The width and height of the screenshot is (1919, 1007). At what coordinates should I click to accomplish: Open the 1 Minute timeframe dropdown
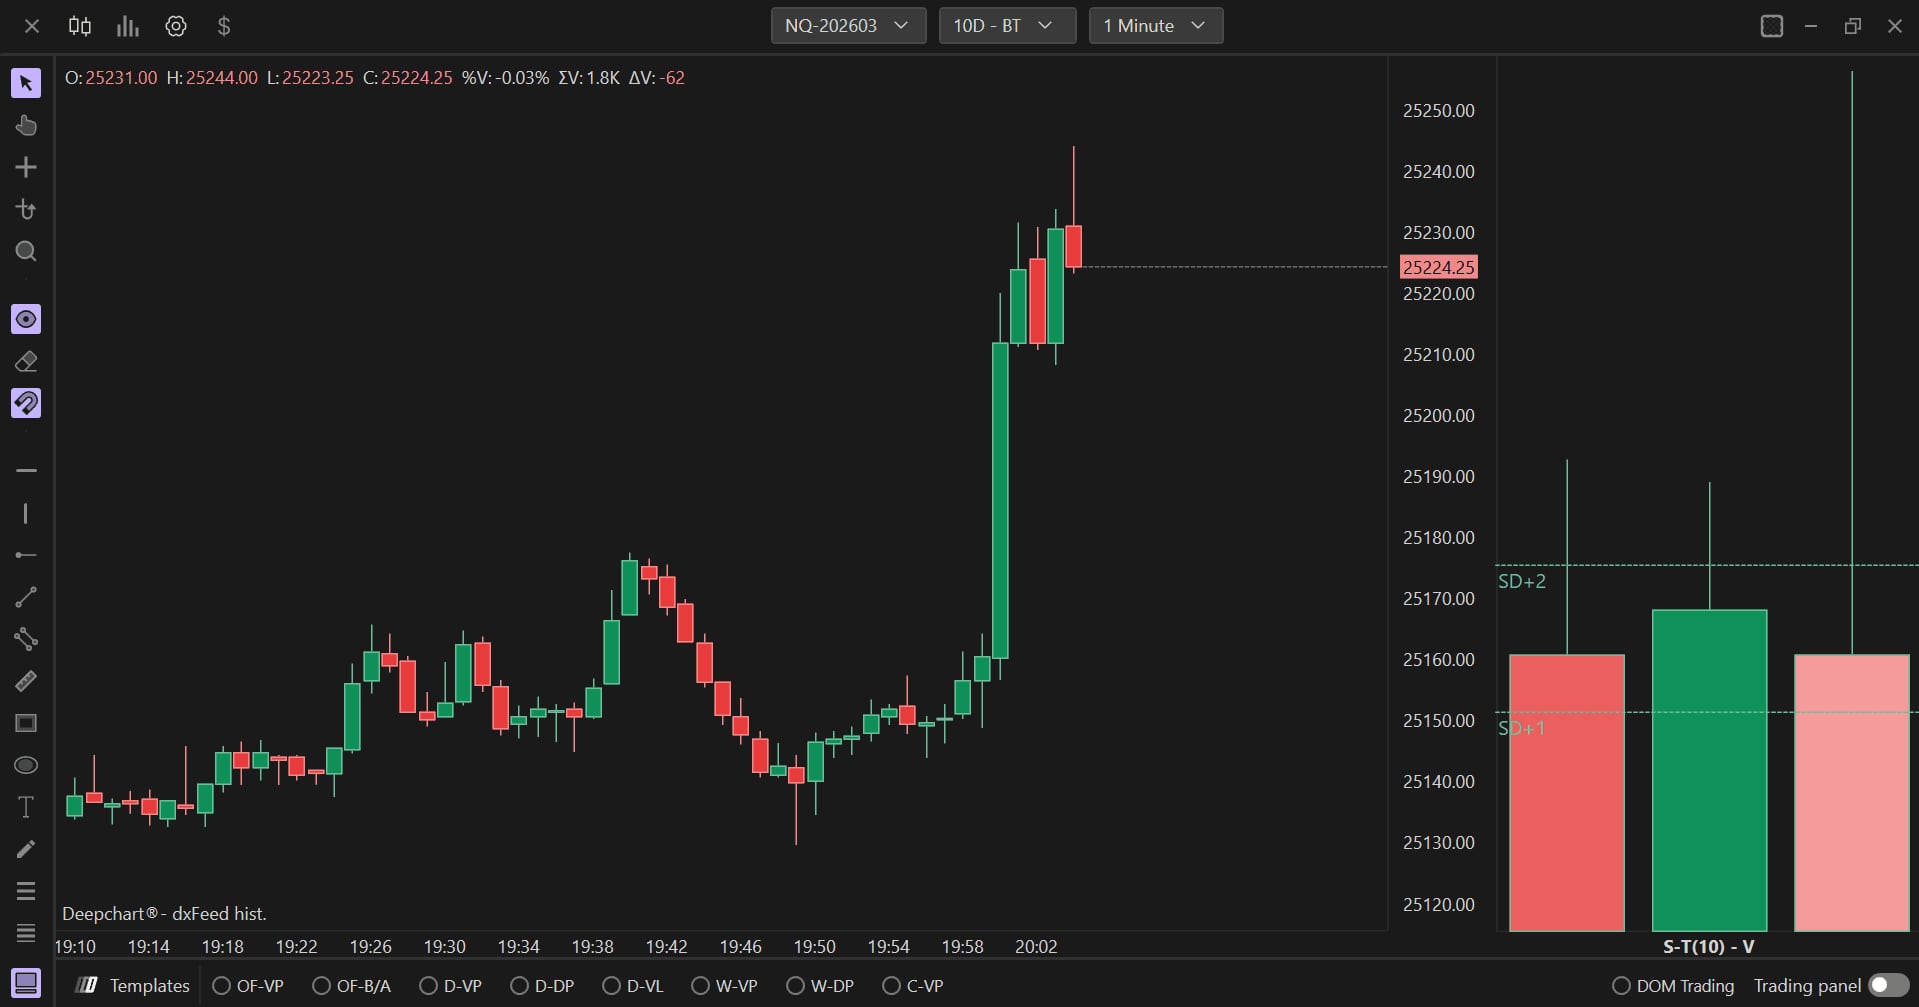point(1156,26)
